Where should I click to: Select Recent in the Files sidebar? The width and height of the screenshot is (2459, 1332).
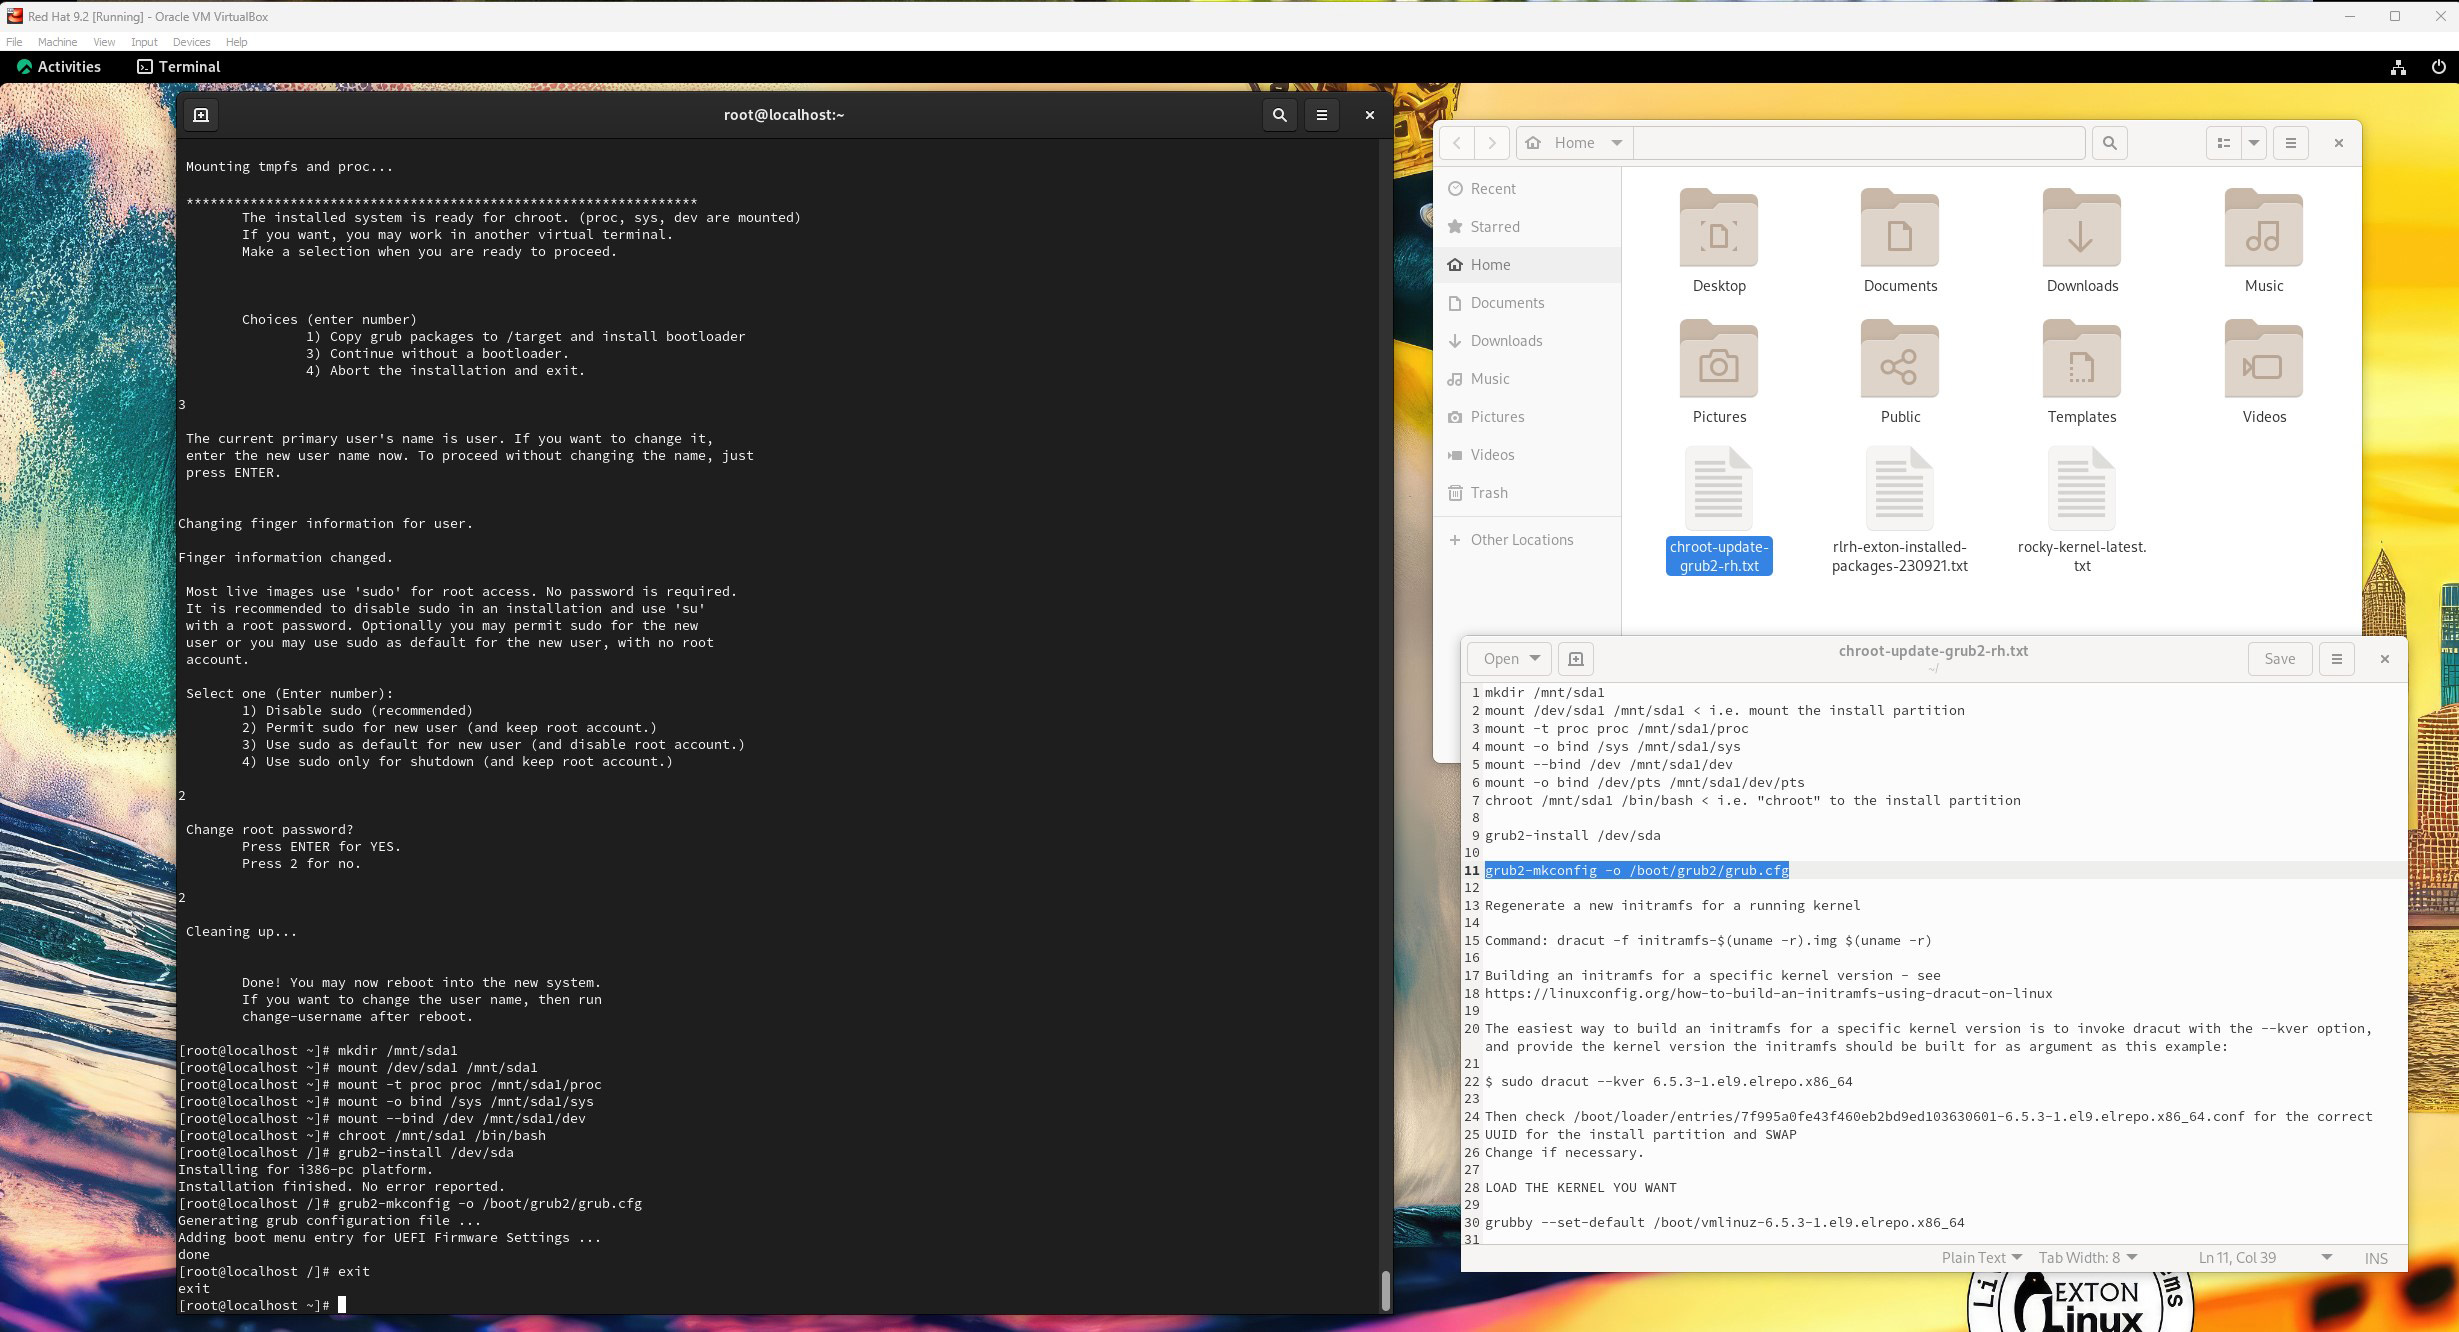pyautogui.click(x=1527, y=189)
